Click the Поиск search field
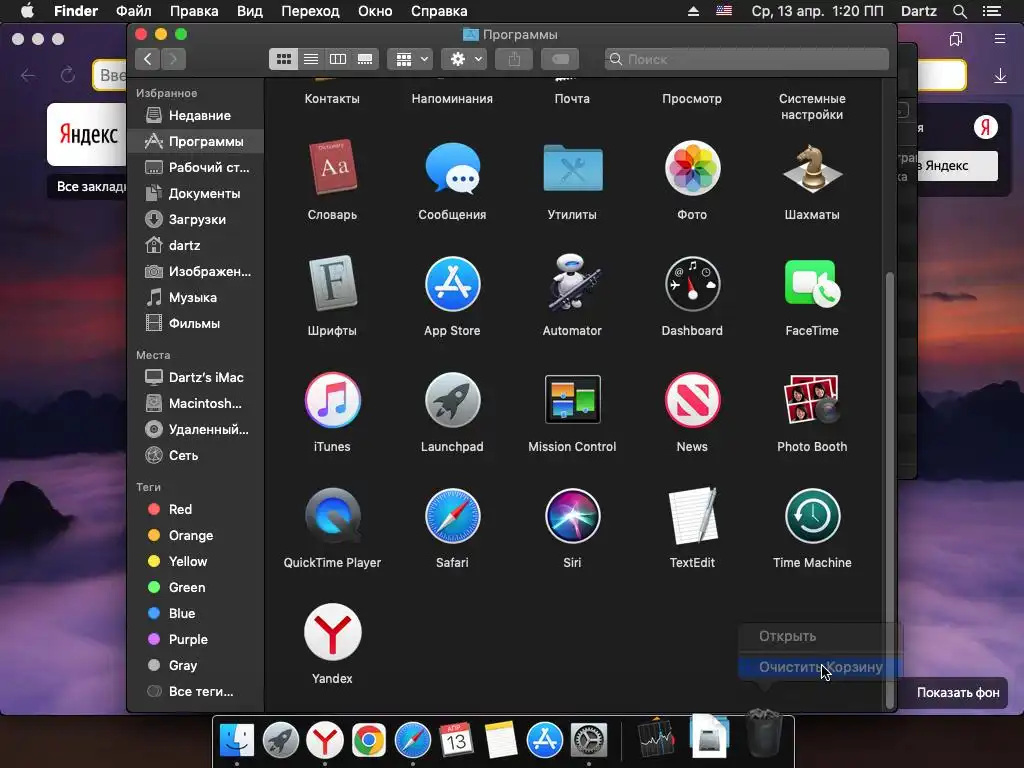Image resolution: width=1024 pixels, height=768 pixels. (x=746, y=59)
